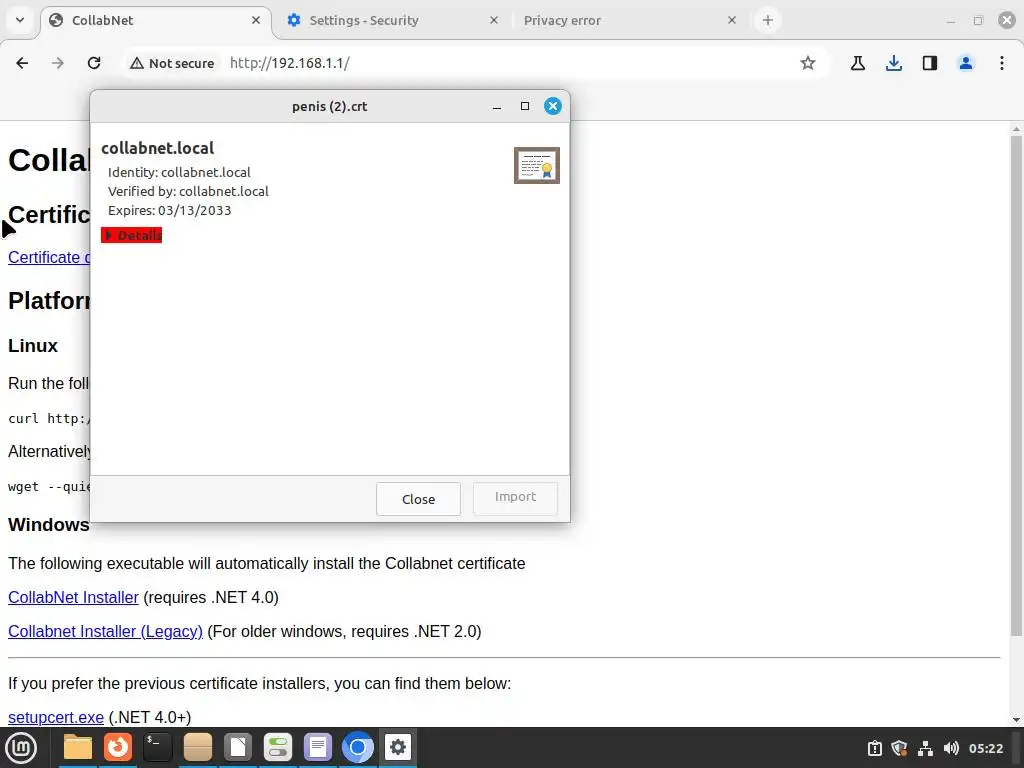Screen dimensions: 1024x768
Task: Minimize the penis (2).crt dialog
Action: (497, 106)
